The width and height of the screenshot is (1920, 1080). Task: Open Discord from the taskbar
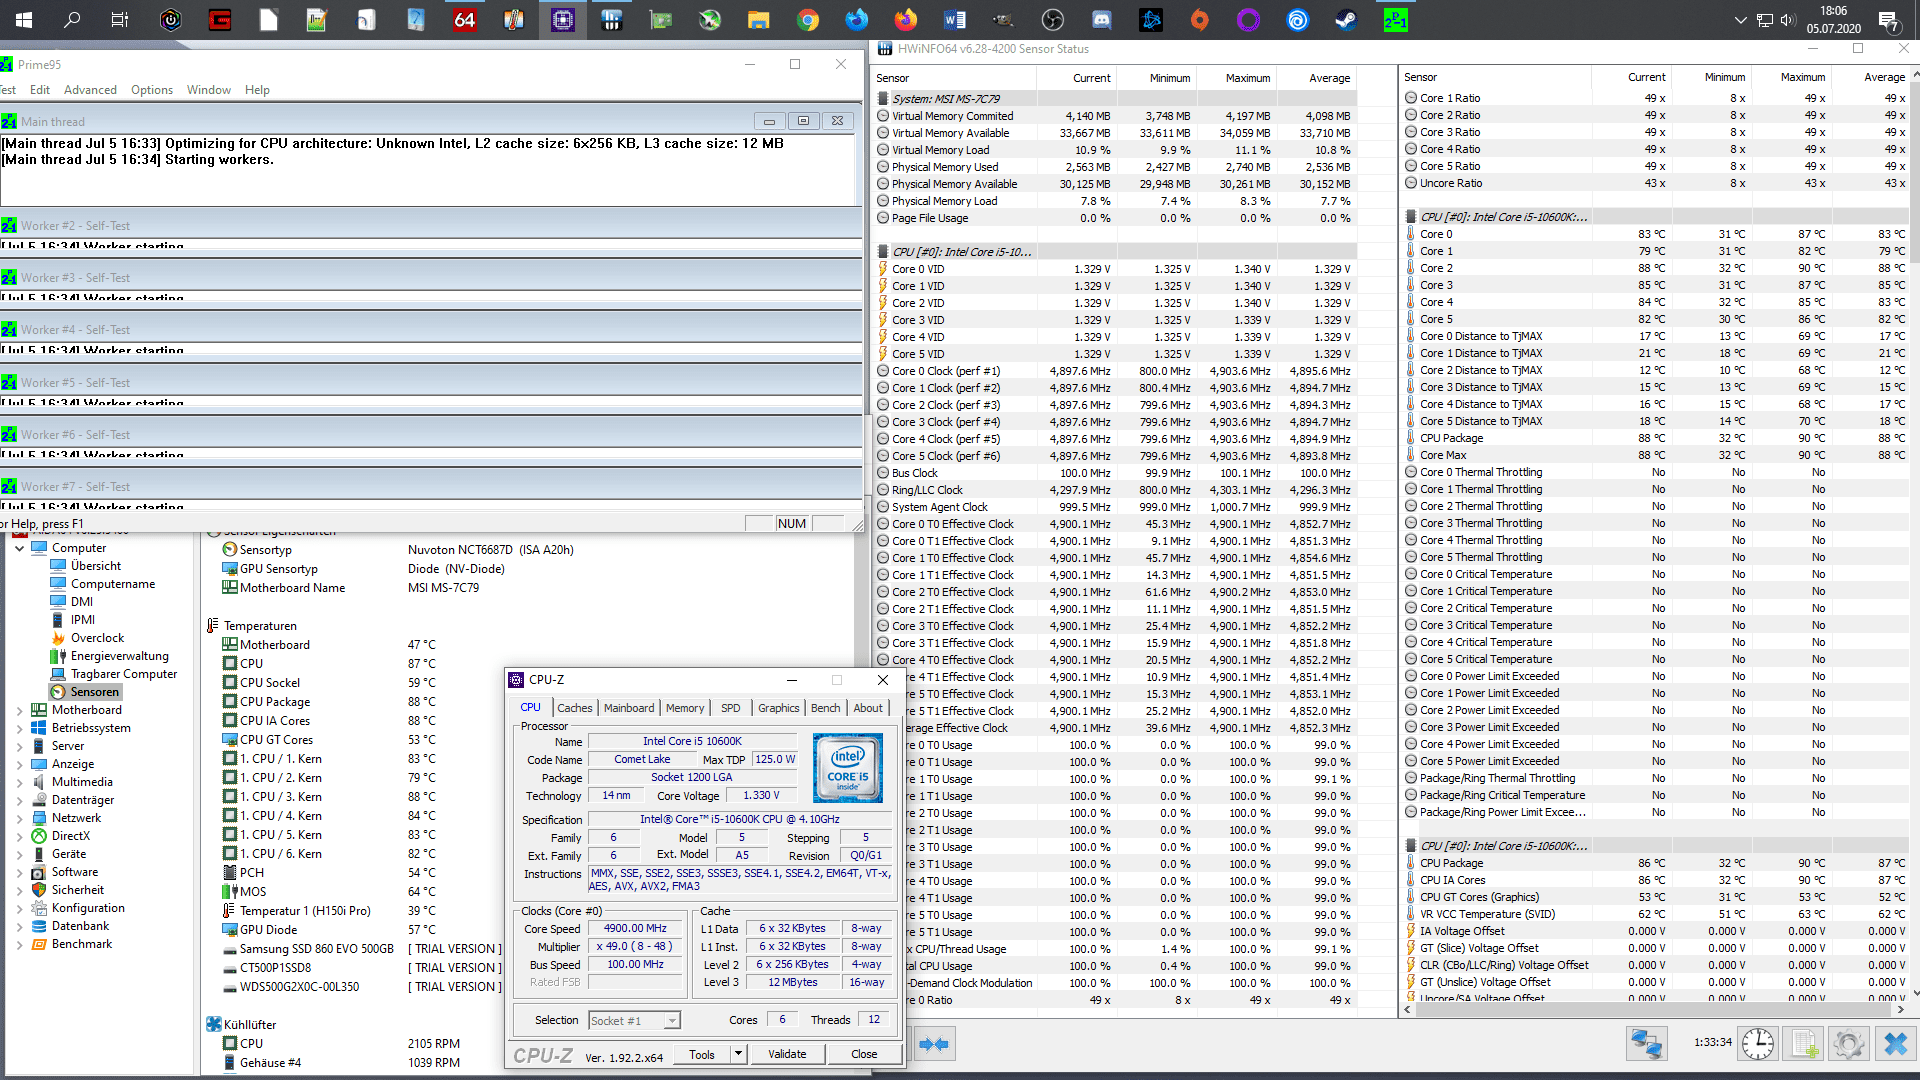[1102, 20]
